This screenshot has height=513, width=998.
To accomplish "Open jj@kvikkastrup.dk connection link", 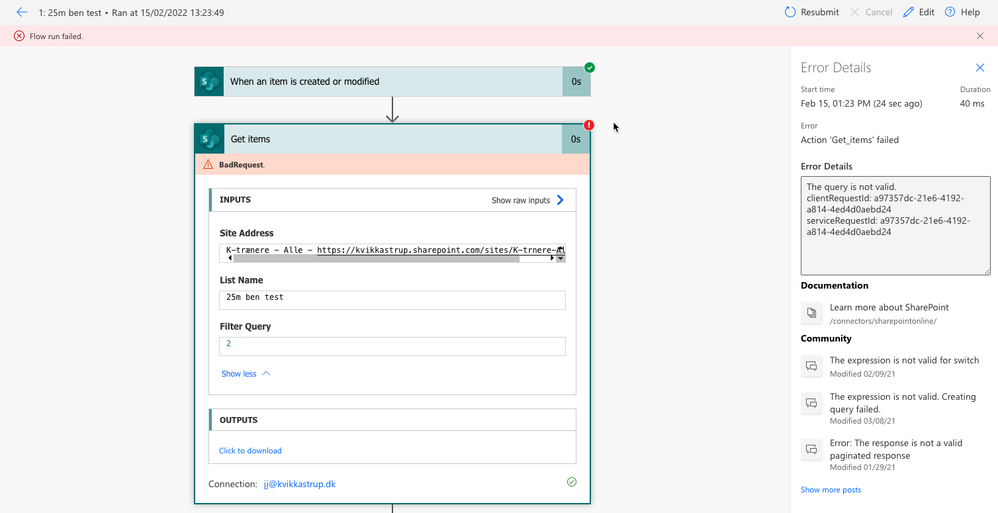I will pos(300,484).
